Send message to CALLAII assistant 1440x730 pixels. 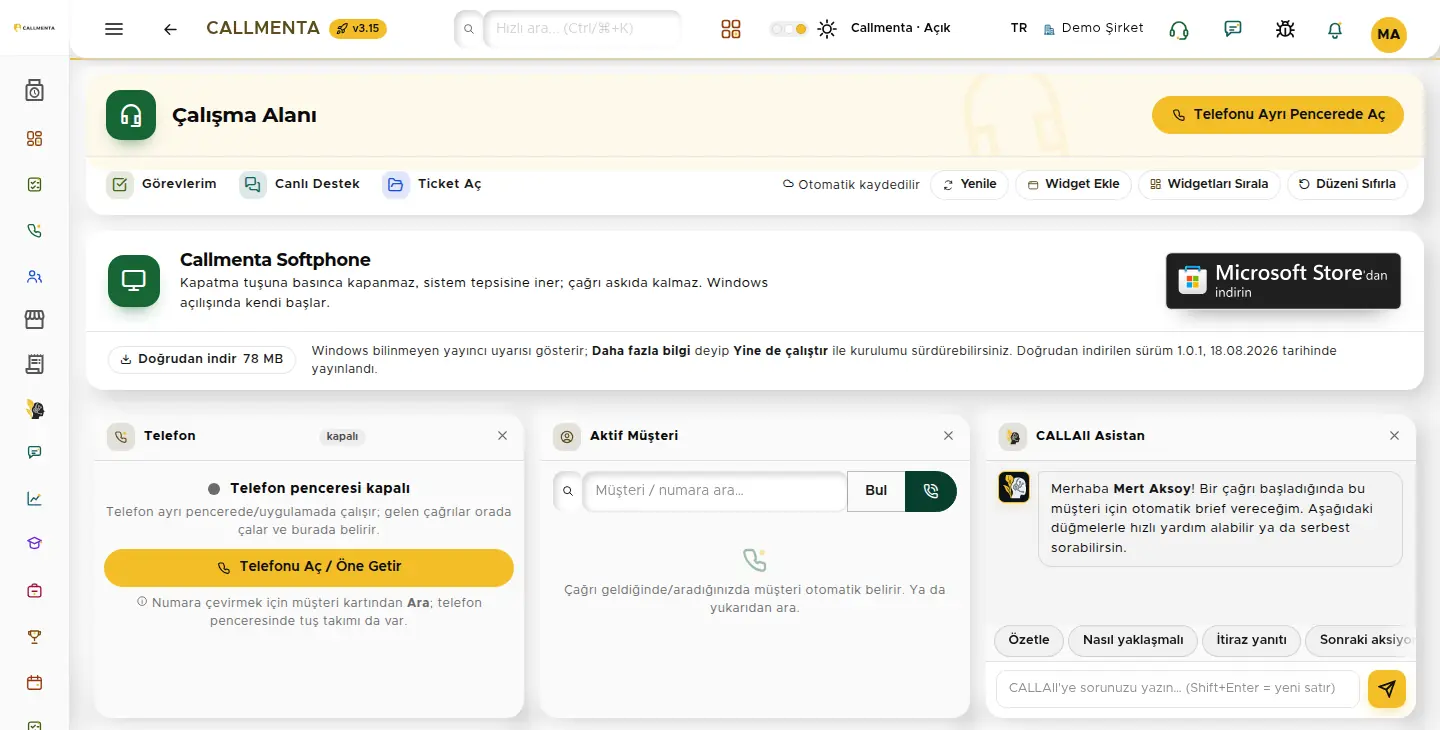1387,689
